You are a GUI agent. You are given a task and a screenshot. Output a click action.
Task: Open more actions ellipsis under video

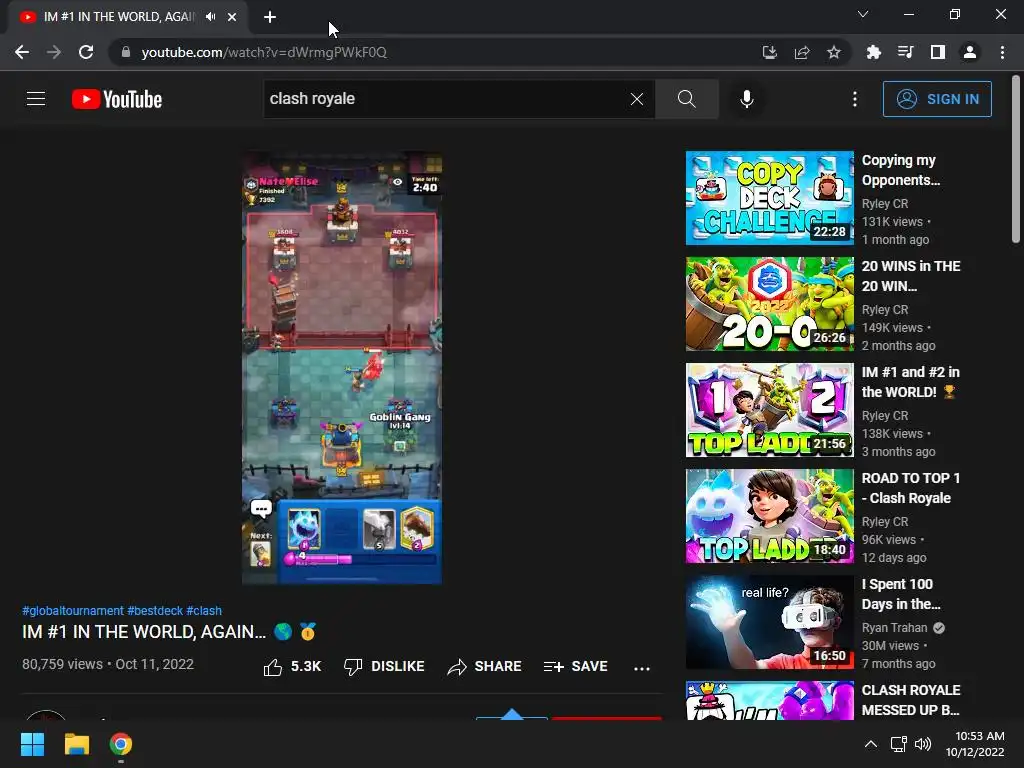[642, 668]
